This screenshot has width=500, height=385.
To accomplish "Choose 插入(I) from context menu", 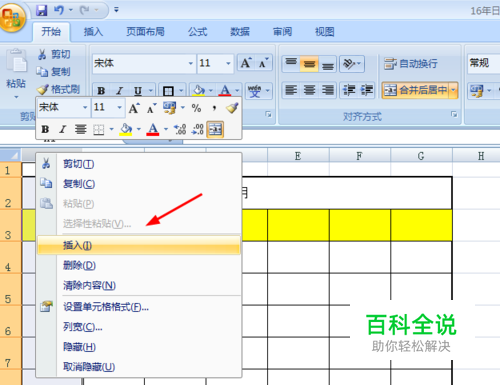I will [139, 245].
